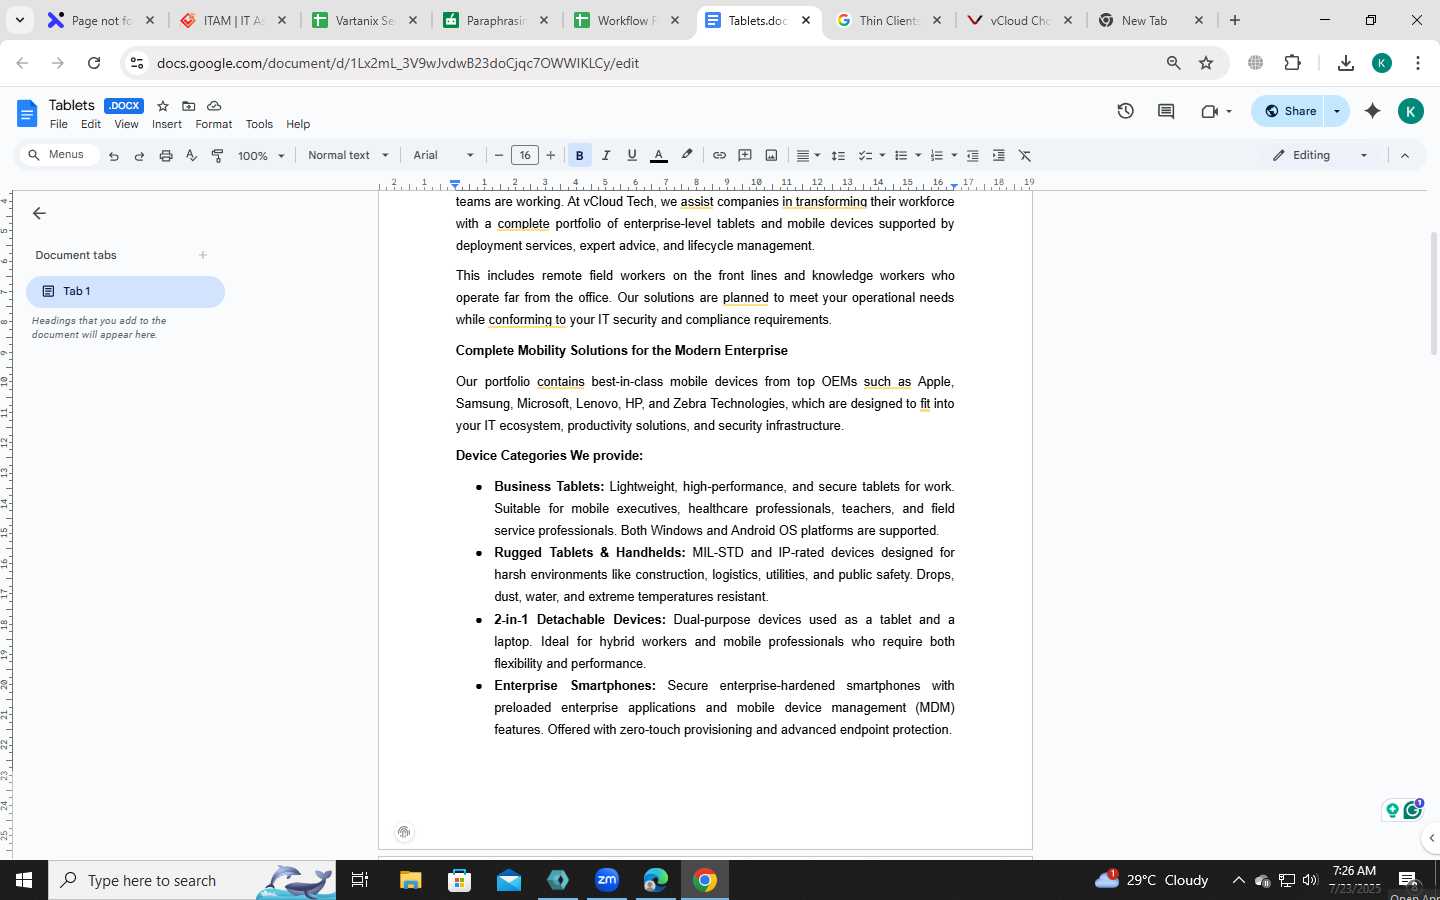Click the Undo icon in toolbar
This screenshot has height=900, width=1440.
pos(114,156)
